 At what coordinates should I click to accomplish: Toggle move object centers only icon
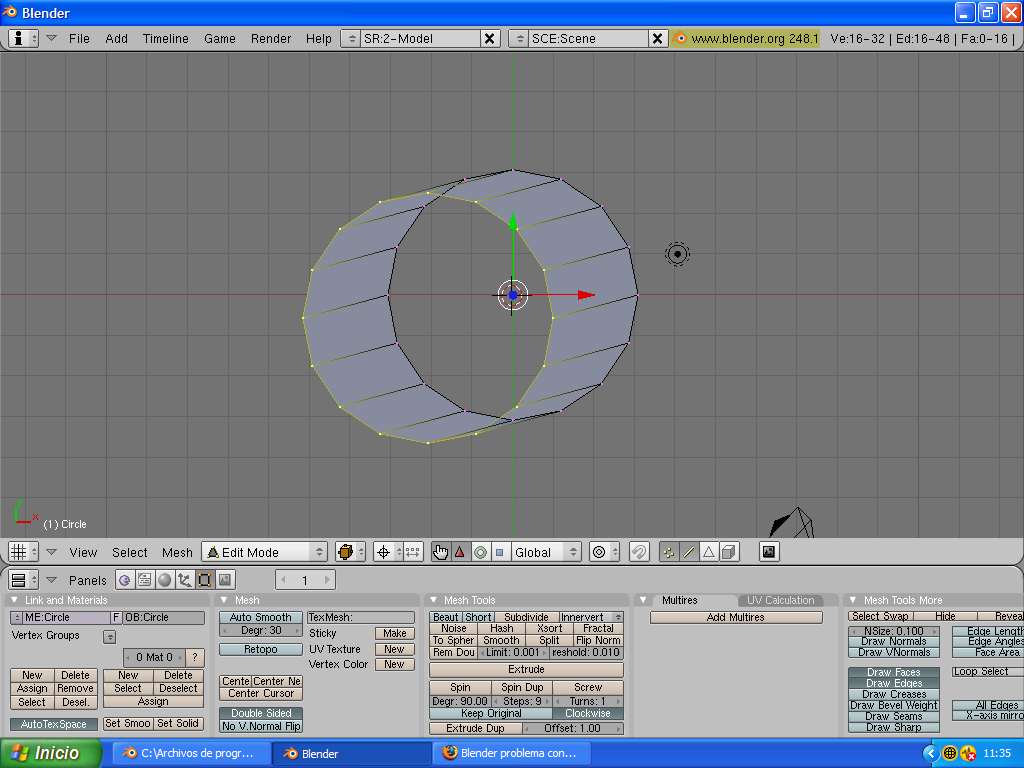point(413,552)
